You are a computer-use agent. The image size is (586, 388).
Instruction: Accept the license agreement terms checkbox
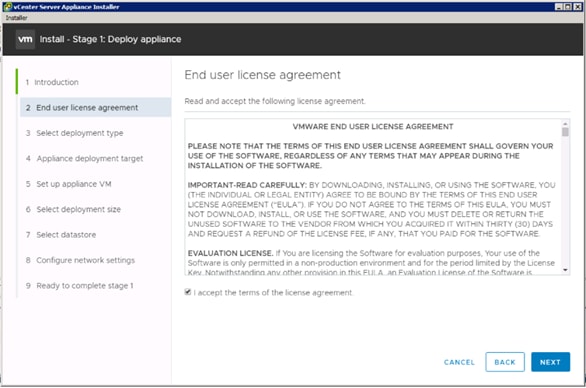click(188, 292)
